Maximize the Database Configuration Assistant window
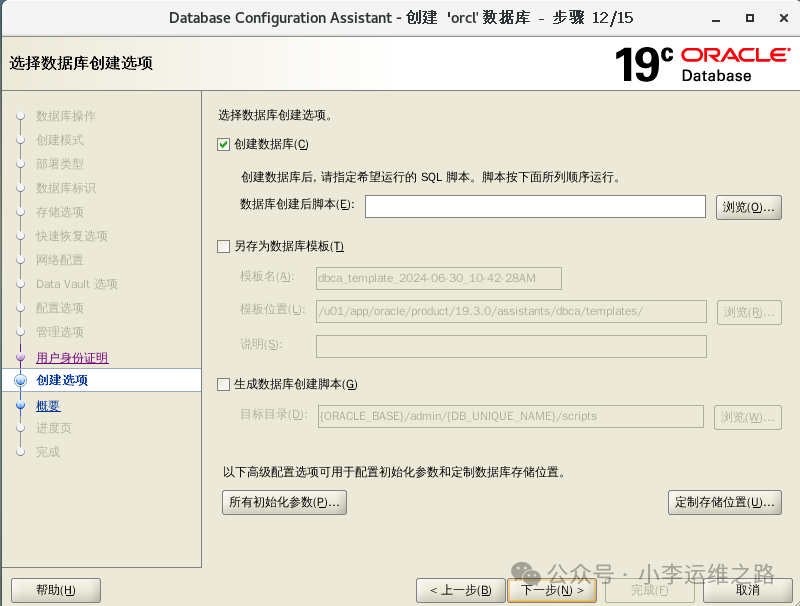The height and width of the screenshot is (606, 800). pyautogui.click(x=749, y=18)
